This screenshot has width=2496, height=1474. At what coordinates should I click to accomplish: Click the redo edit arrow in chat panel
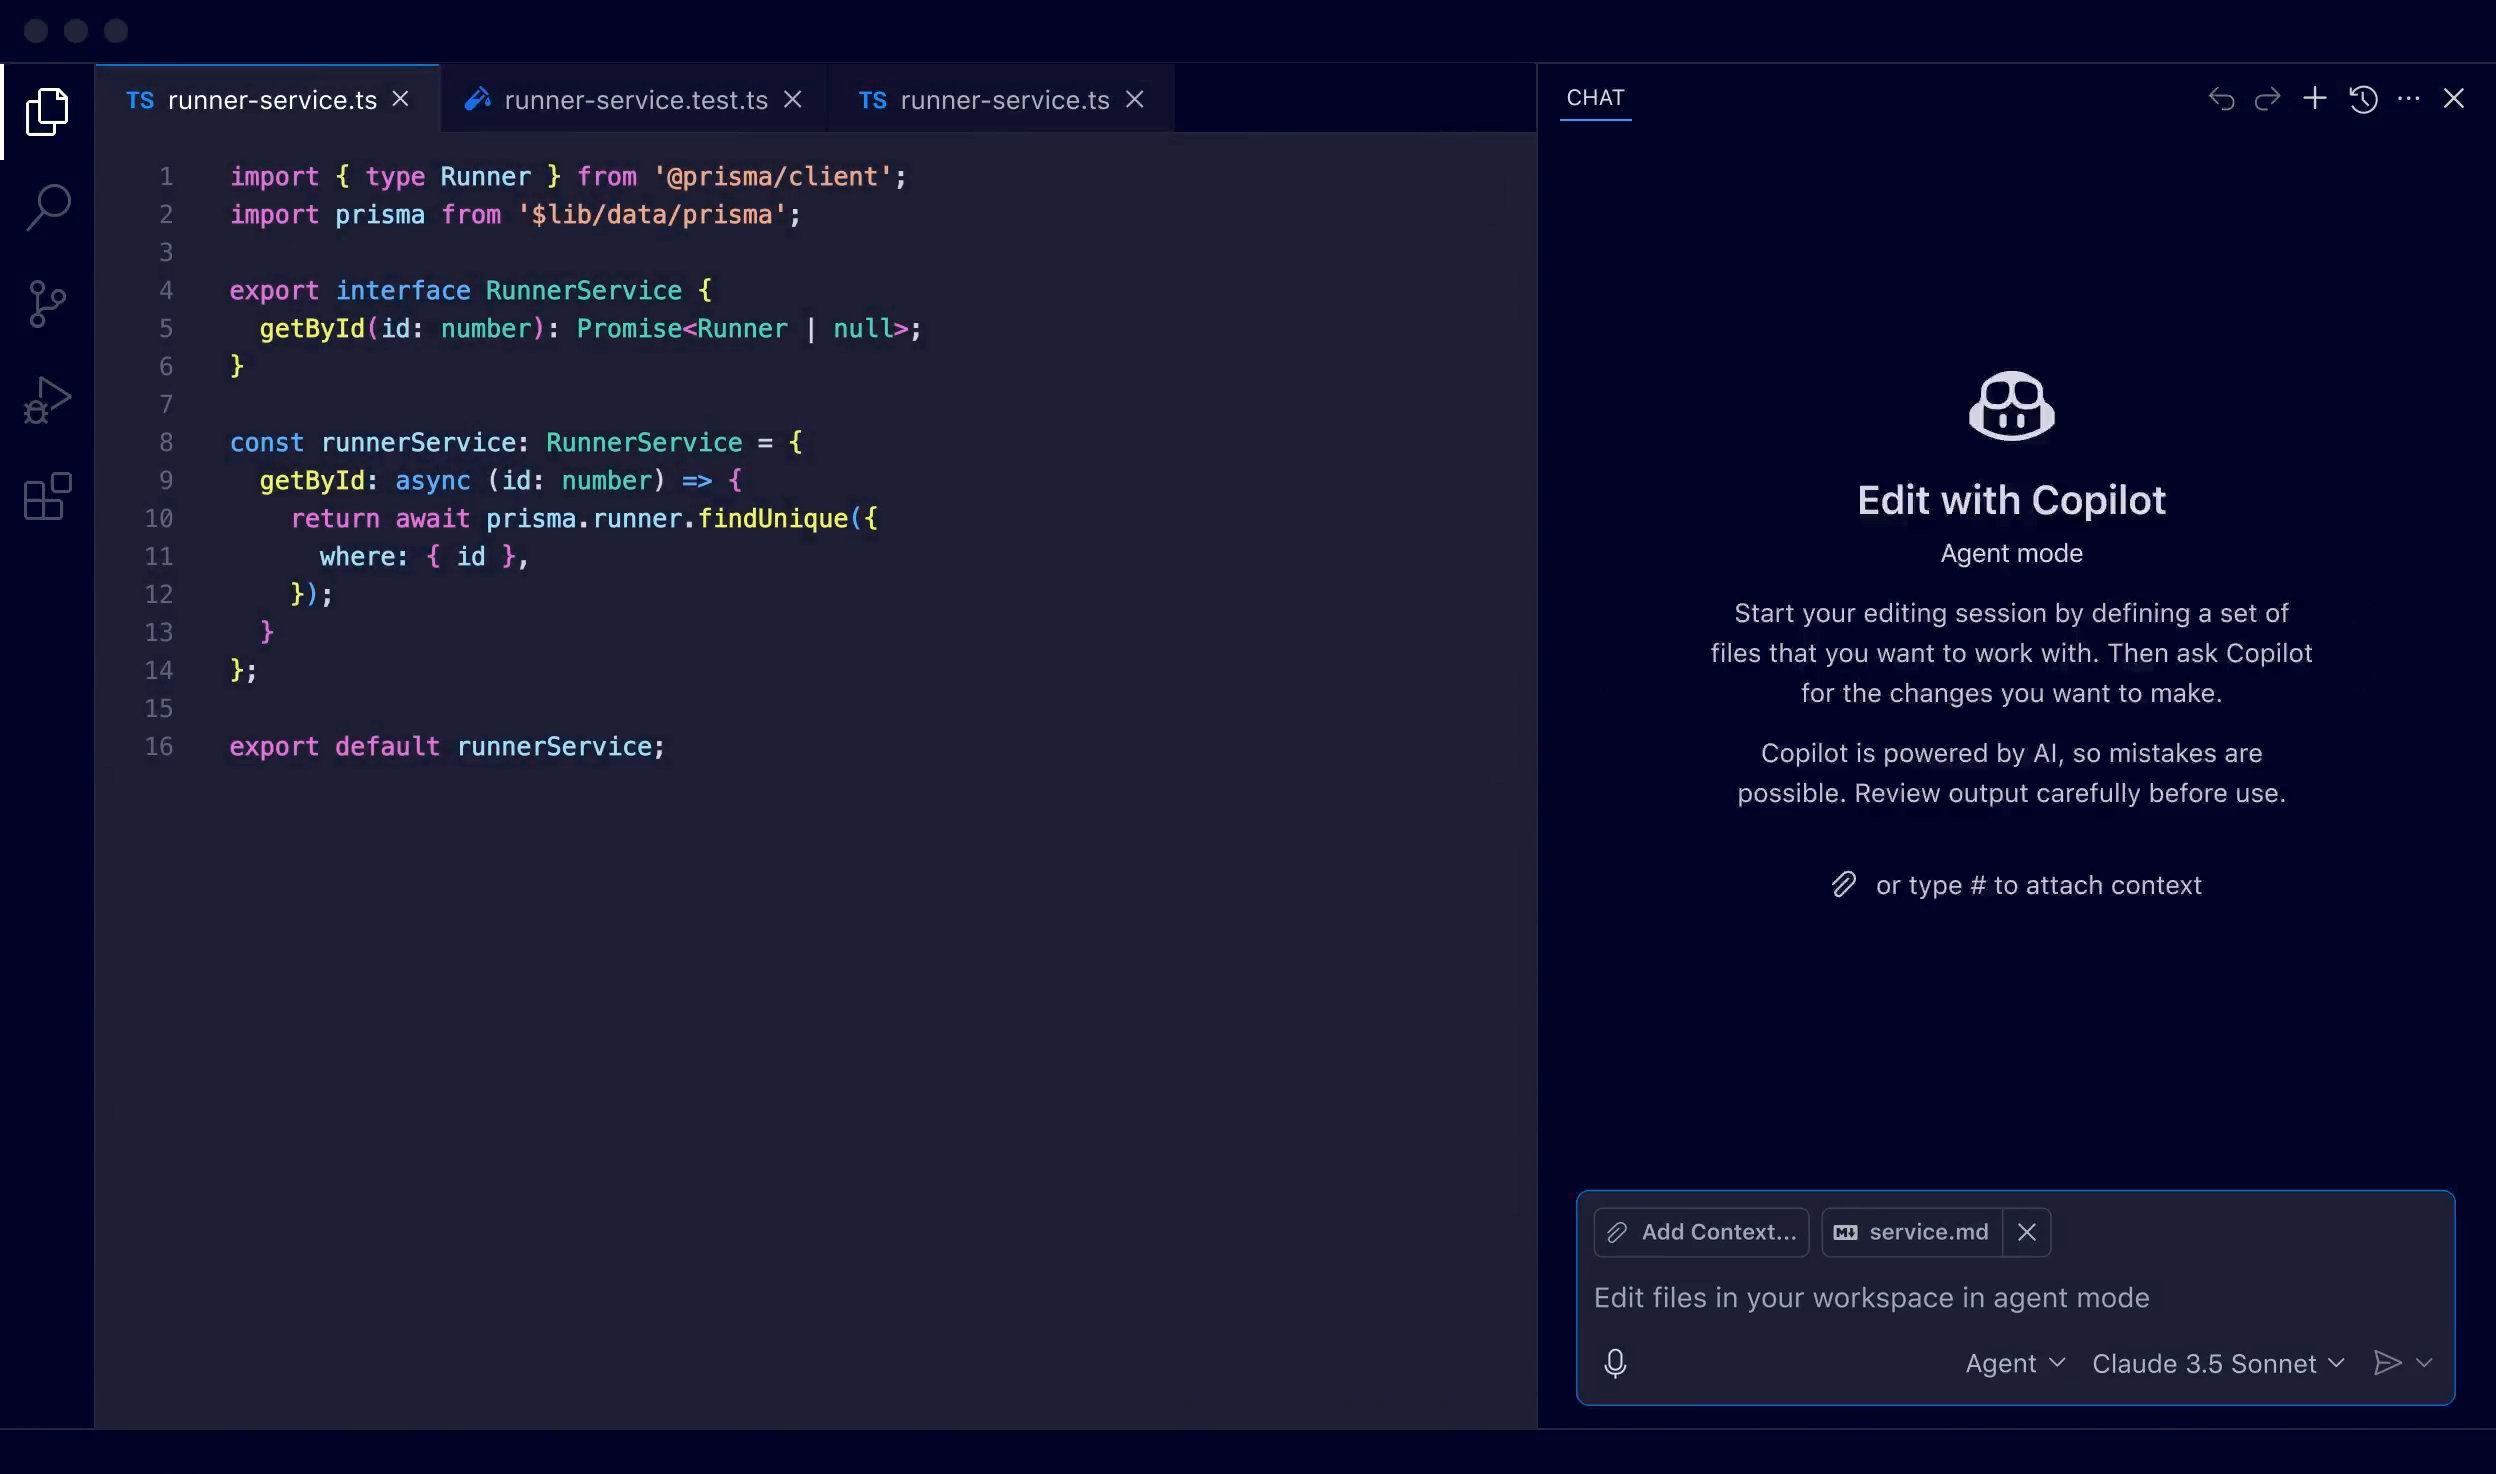pyautogui.click(x=2267, y=98)
